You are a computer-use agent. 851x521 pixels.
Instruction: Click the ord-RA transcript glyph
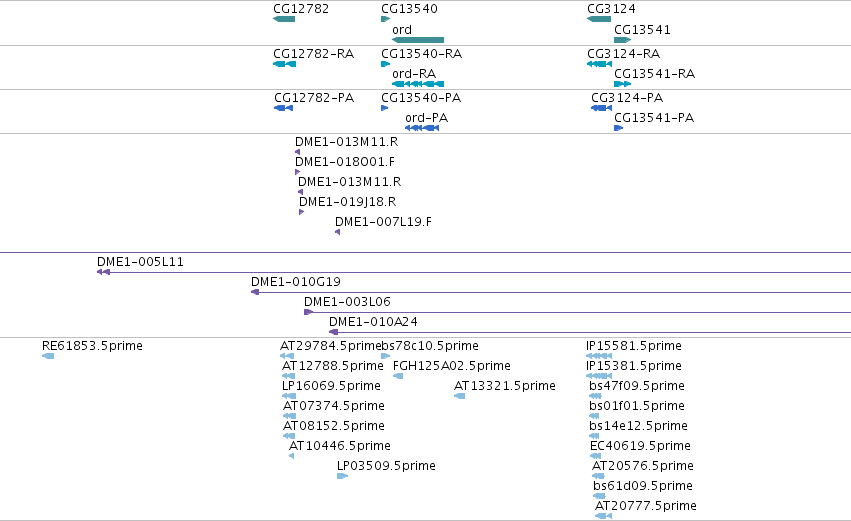418,84
